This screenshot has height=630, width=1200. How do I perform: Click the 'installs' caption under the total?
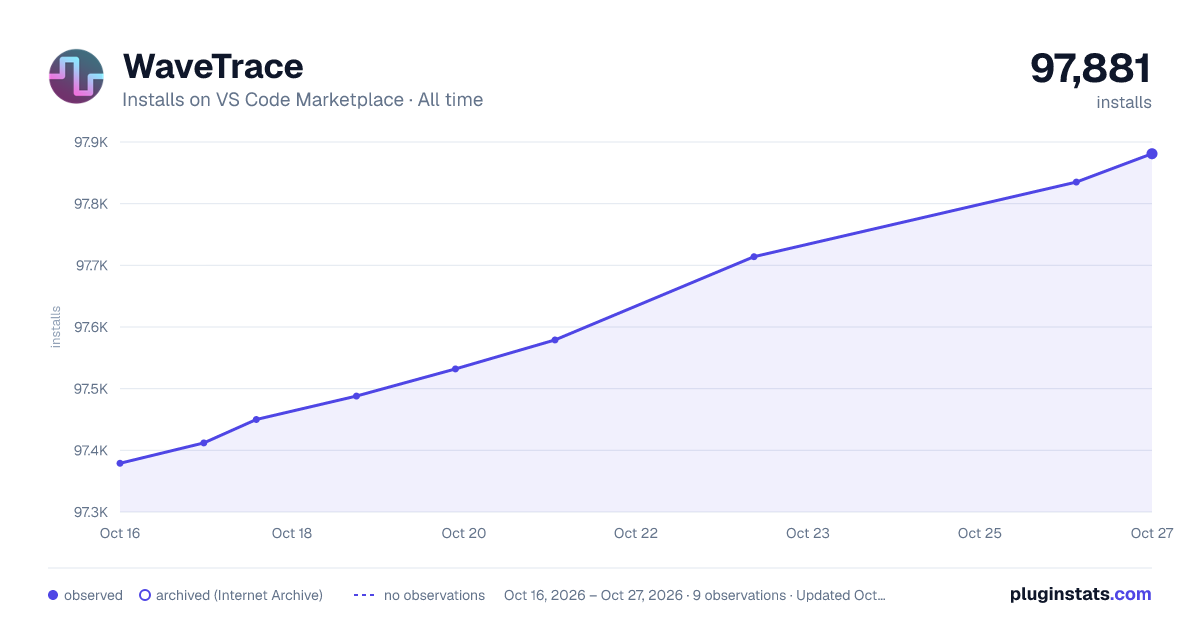pyautogui.click(x=1124, y=102)
